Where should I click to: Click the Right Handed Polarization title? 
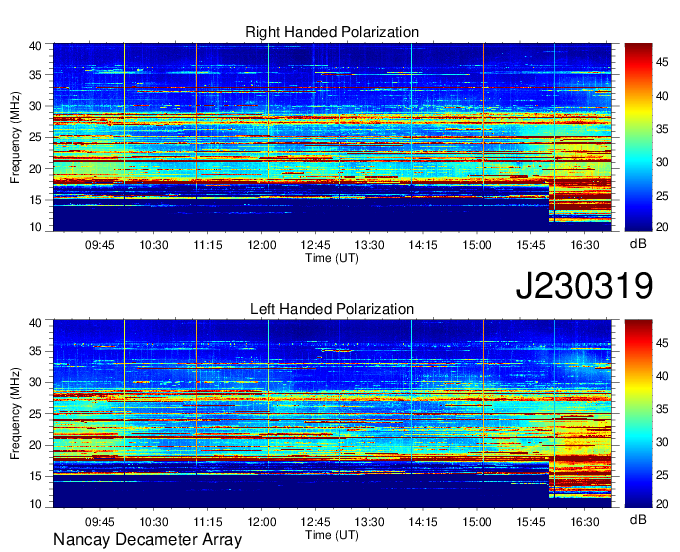tap(332, 32)
